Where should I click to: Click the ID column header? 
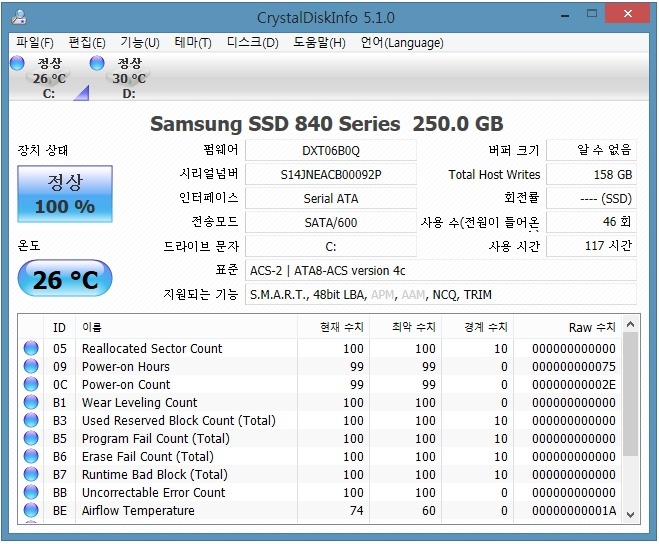coord(60,327)
